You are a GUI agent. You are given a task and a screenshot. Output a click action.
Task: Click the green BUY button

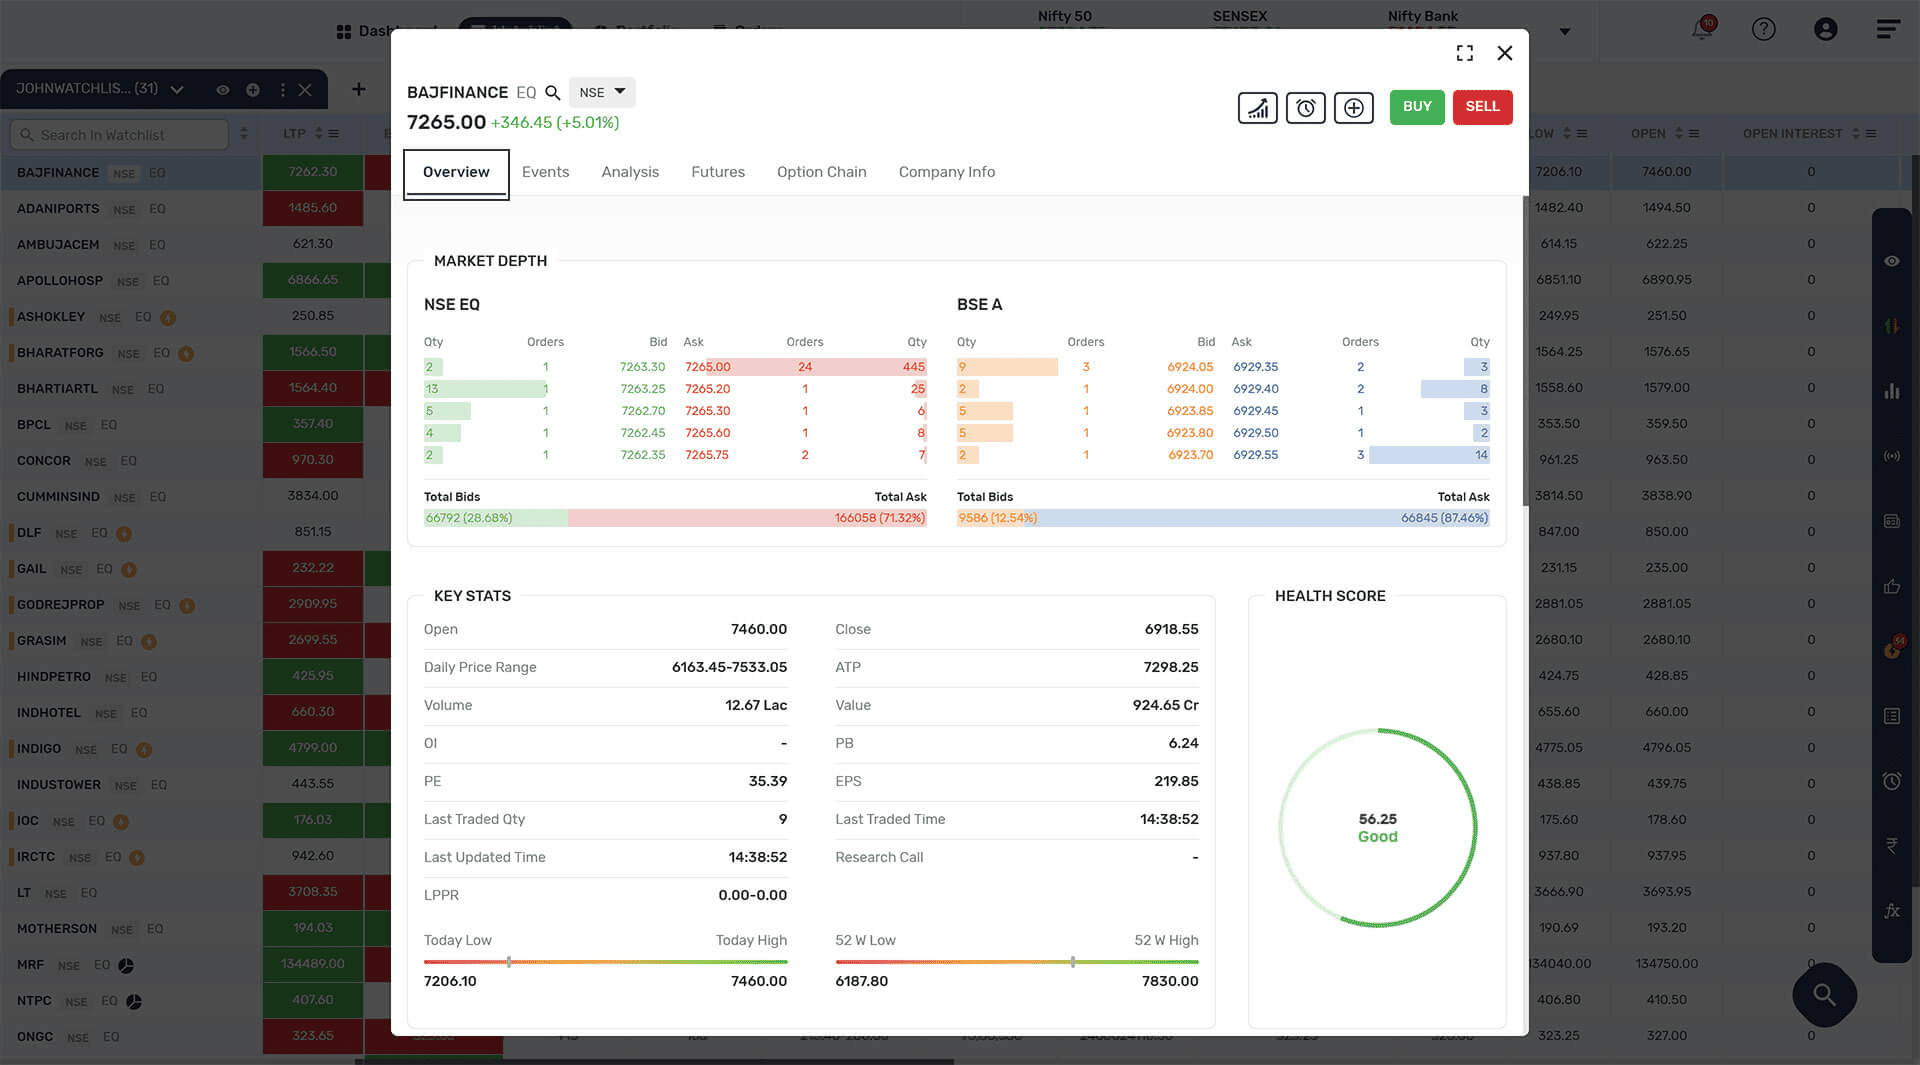pyautogui.click(x=1417, y=107)
